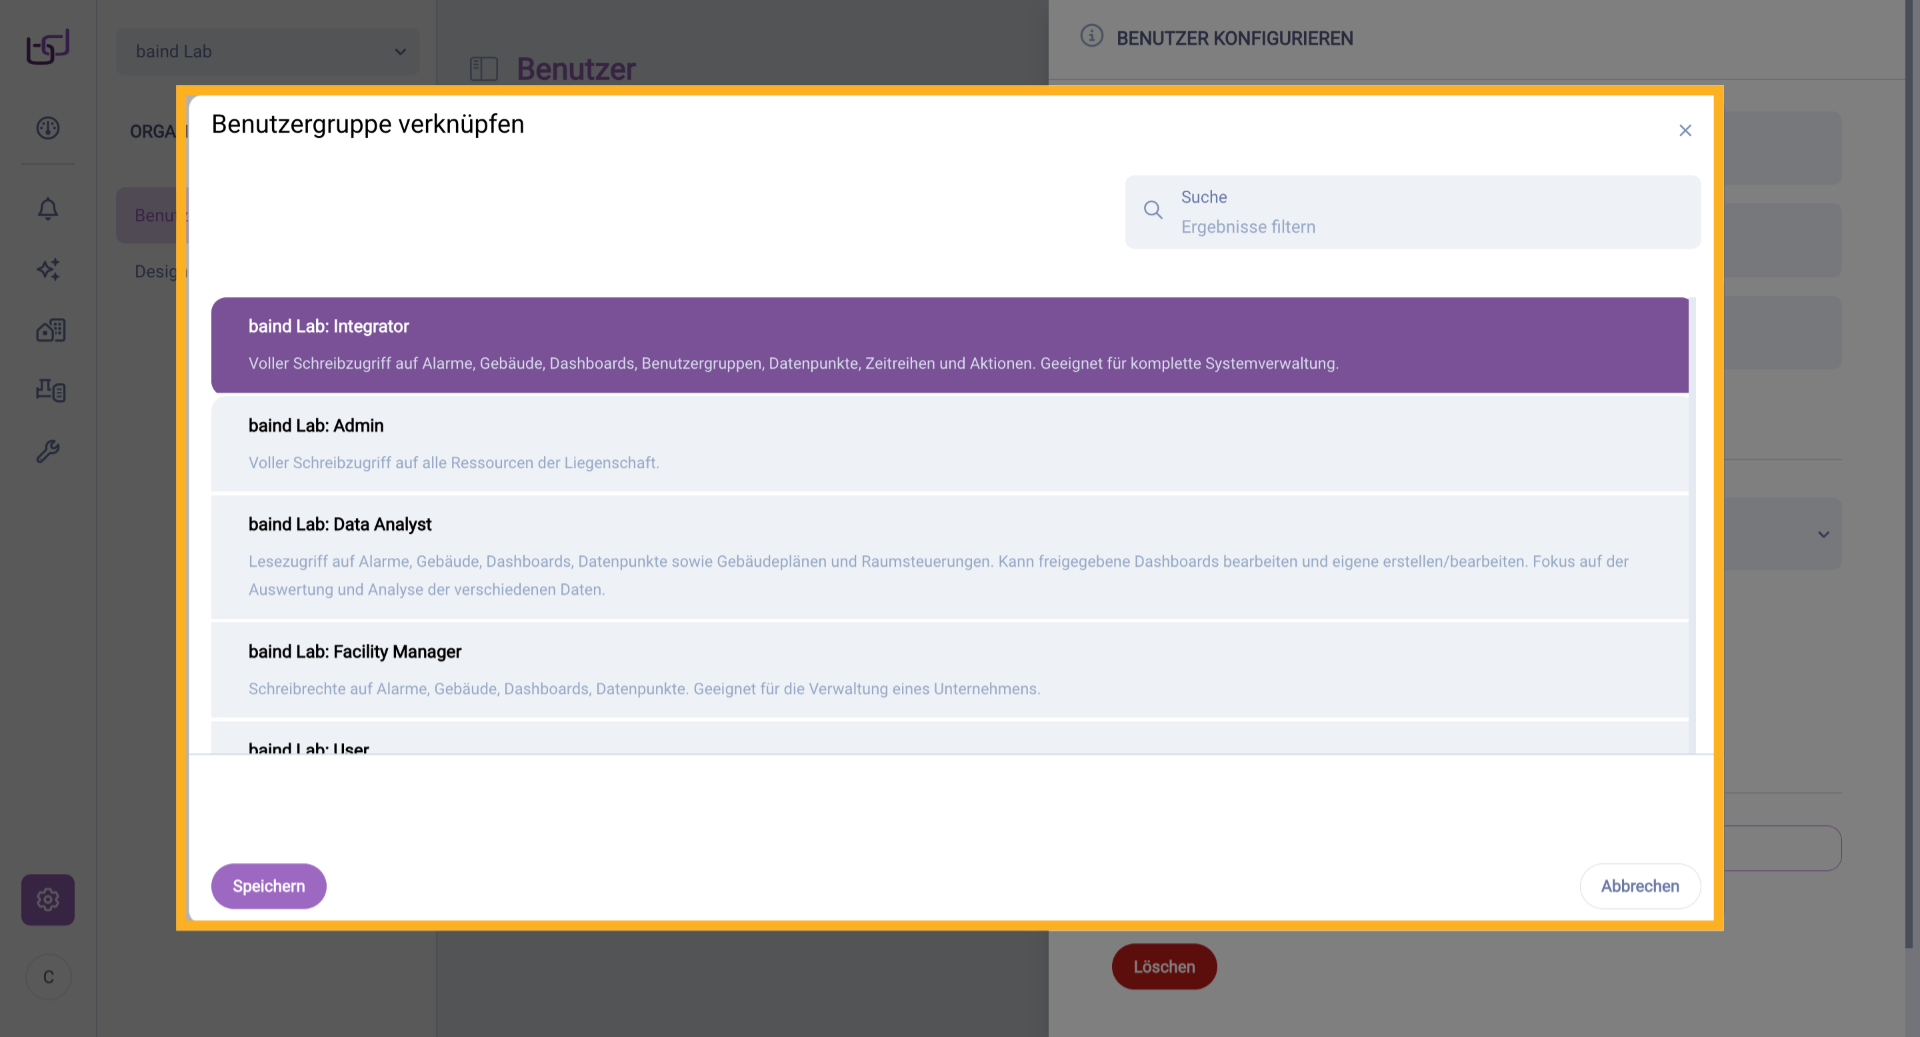Open the buildings icon in sidebar
This screenshot has height=1037, width=1920.
[x=50, y=330]
